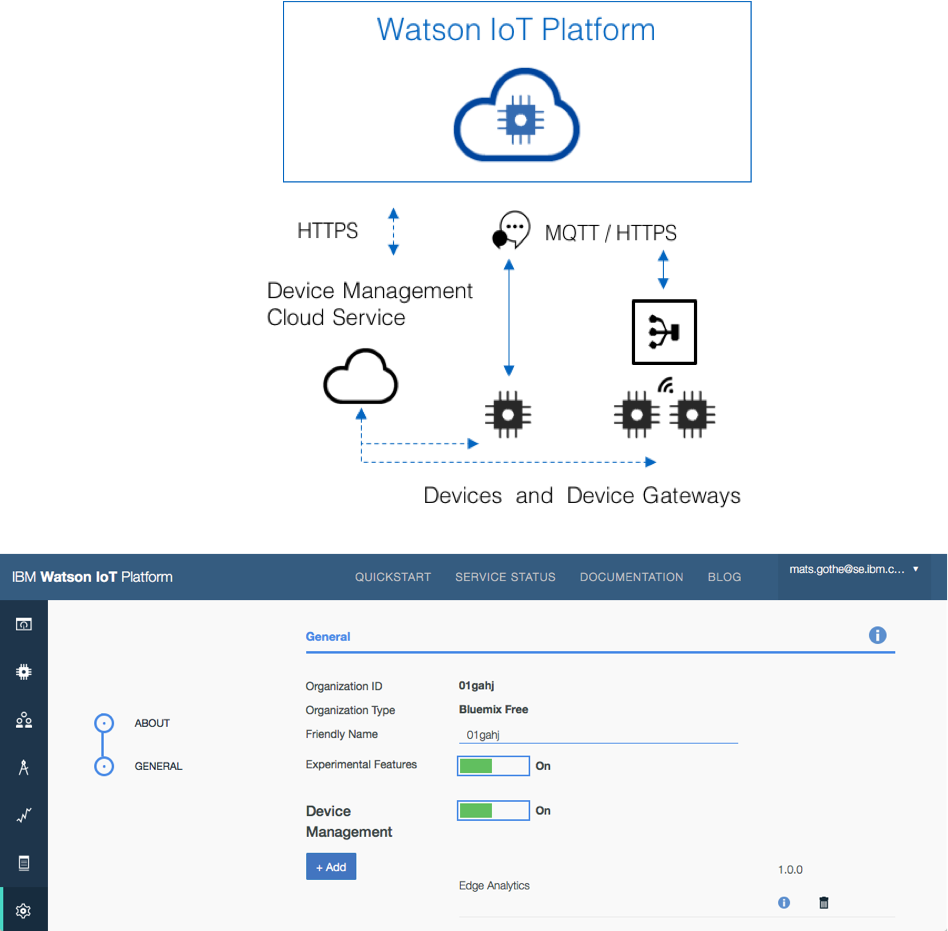Click the Watson IoT cloud chip icon
This screenshot has height=931, width=948.
[x=517, y=115]
